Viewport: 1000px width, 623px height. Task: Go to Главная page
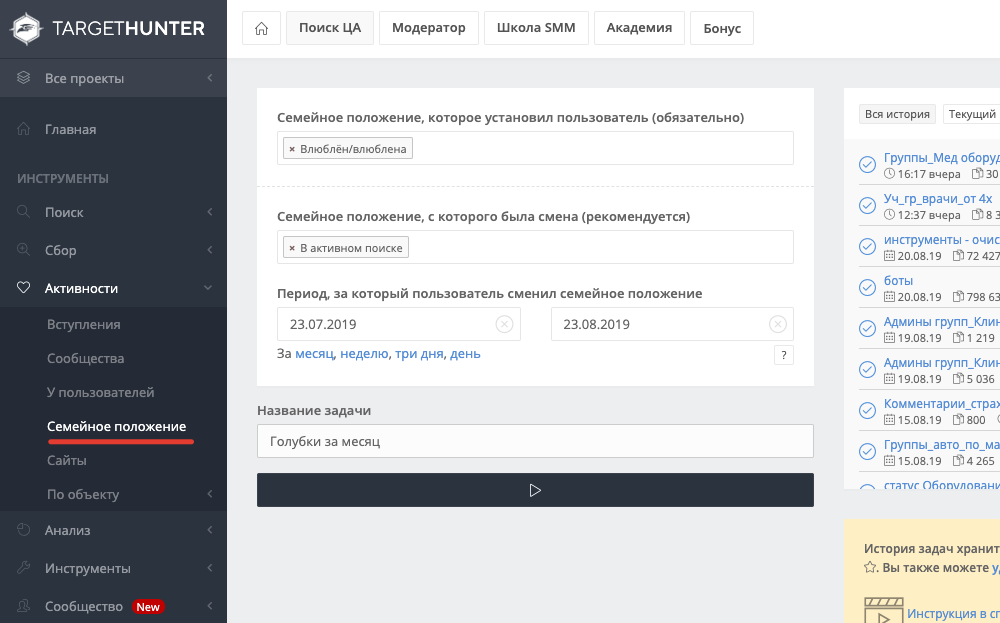click(70, 129)
